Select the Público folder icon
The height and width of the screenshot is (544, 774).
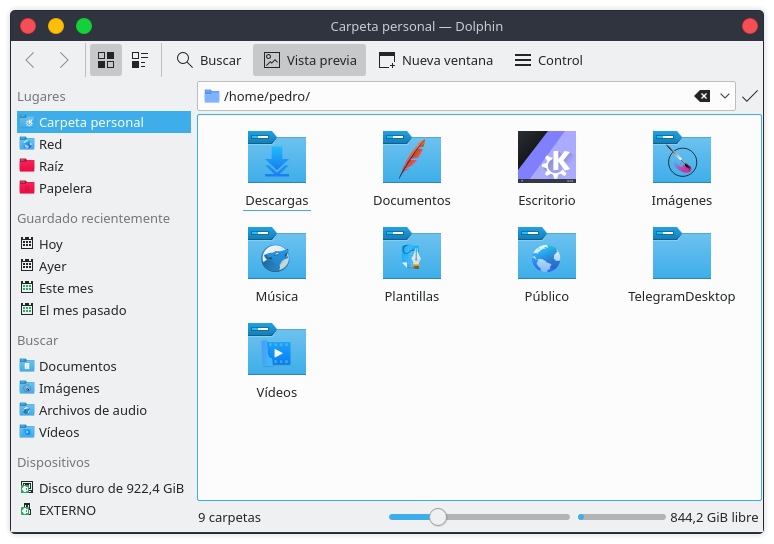click(x=546, y=253)
